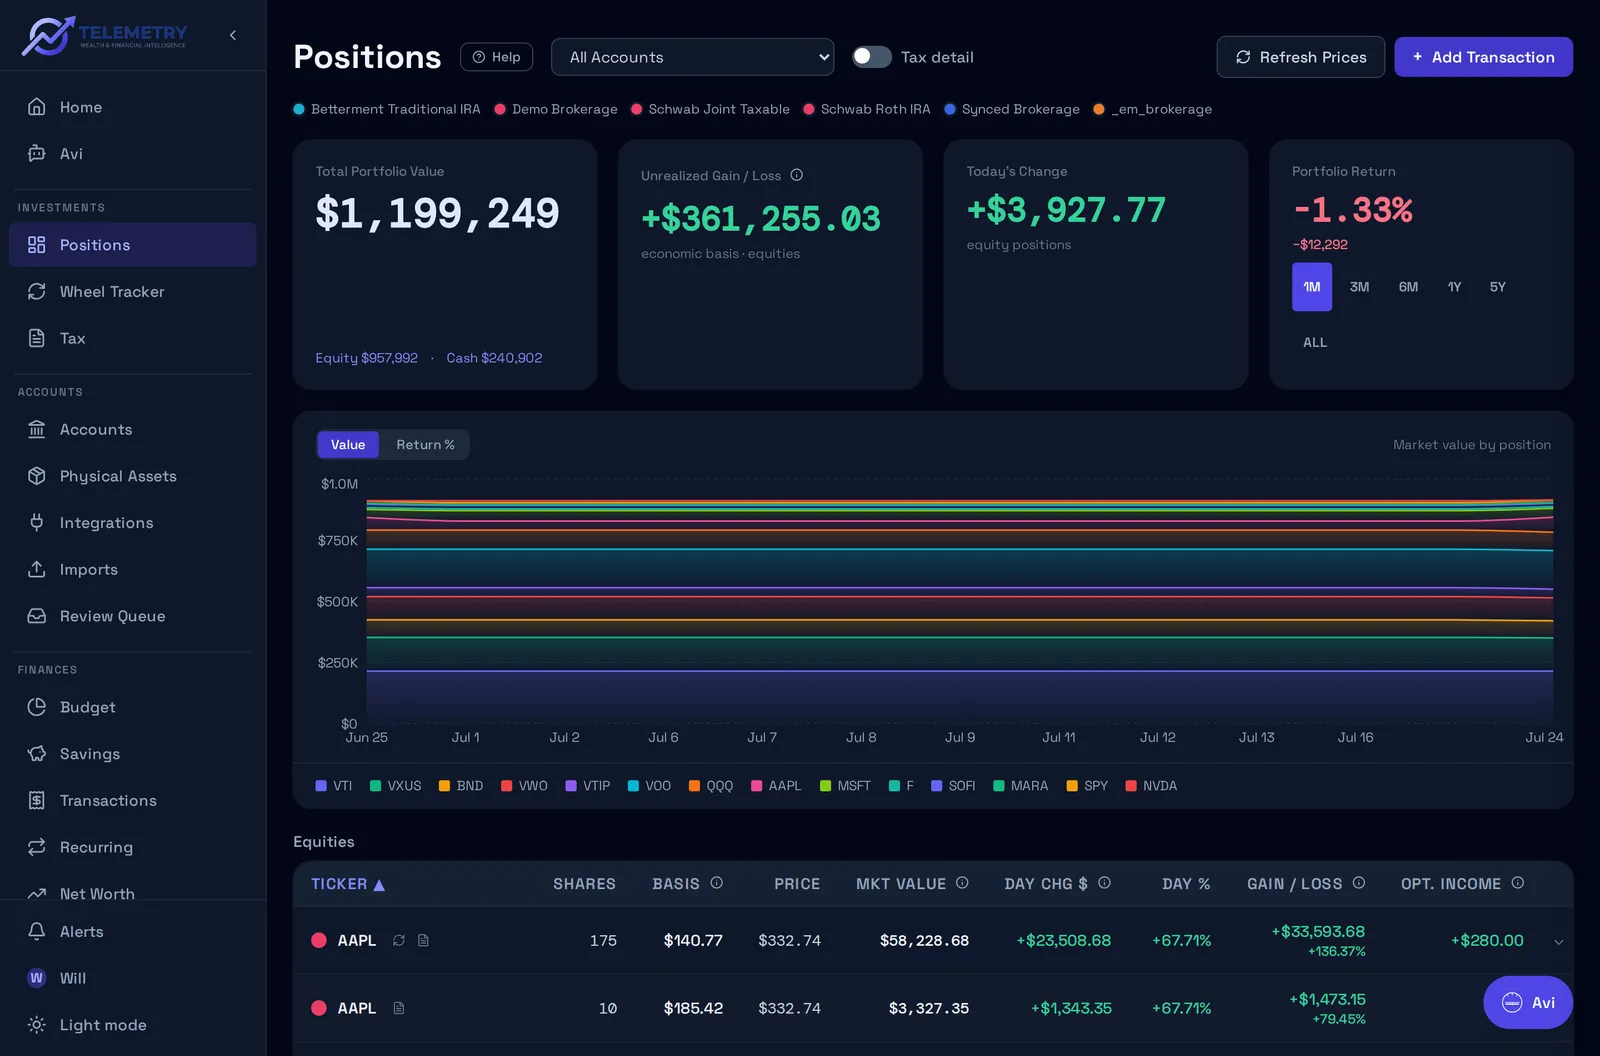Click the OPT. INCOME info icon
This screenshot has width=1600, height=1056.
tap(1517, 883)
